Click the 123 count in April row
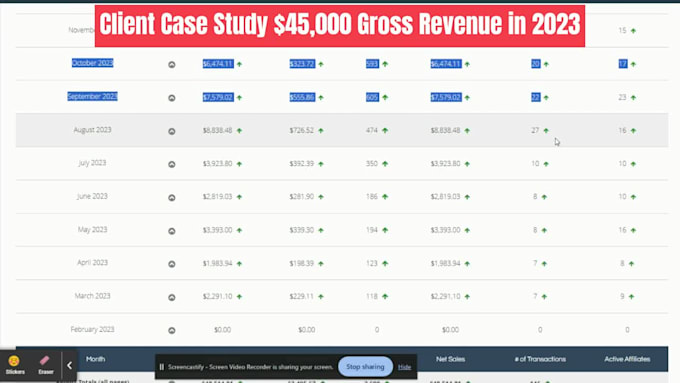The height and width of the screenshot is (383, 680). pyautogui.click(x=372, y=263)
